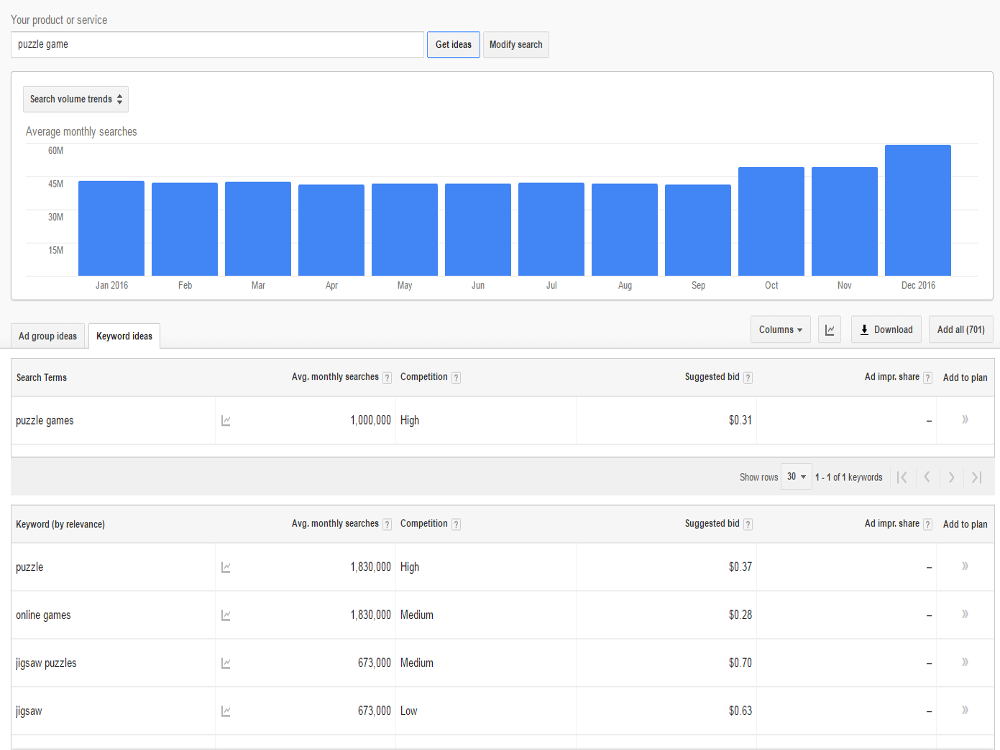1000x750 pixels.
Task: Click 'puzzle' keyword text
Action: (x=29, y=568)
